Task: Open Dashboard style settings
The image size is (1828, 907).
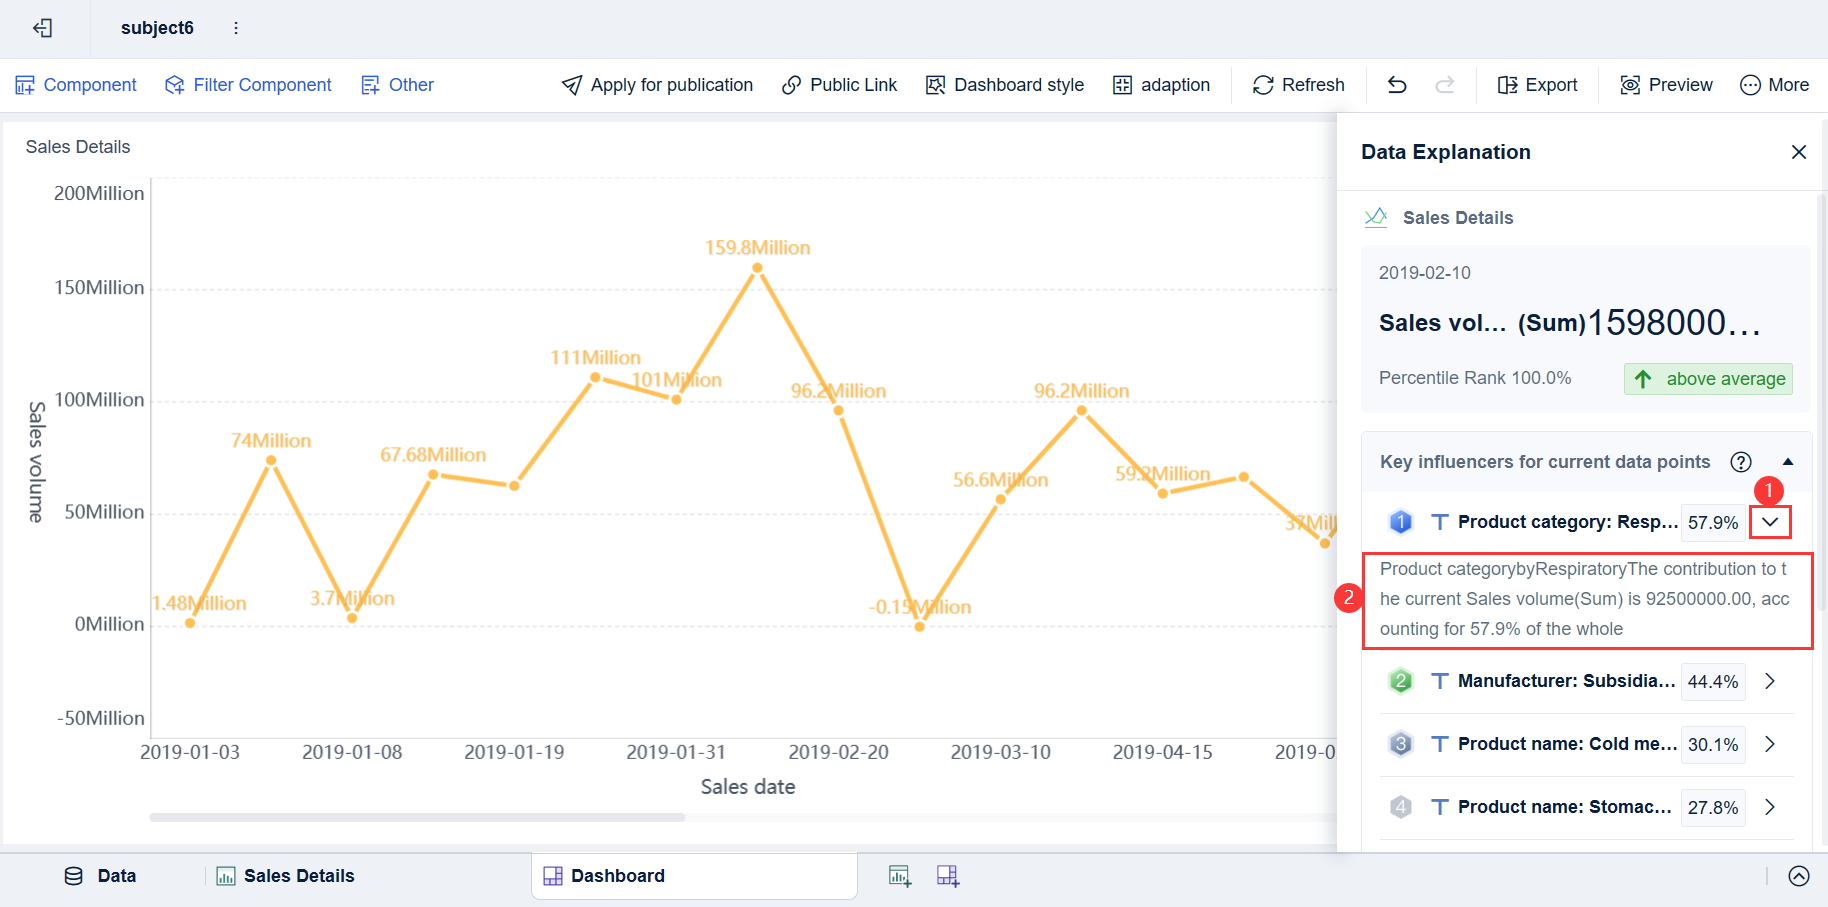Action: pos(935,85)
